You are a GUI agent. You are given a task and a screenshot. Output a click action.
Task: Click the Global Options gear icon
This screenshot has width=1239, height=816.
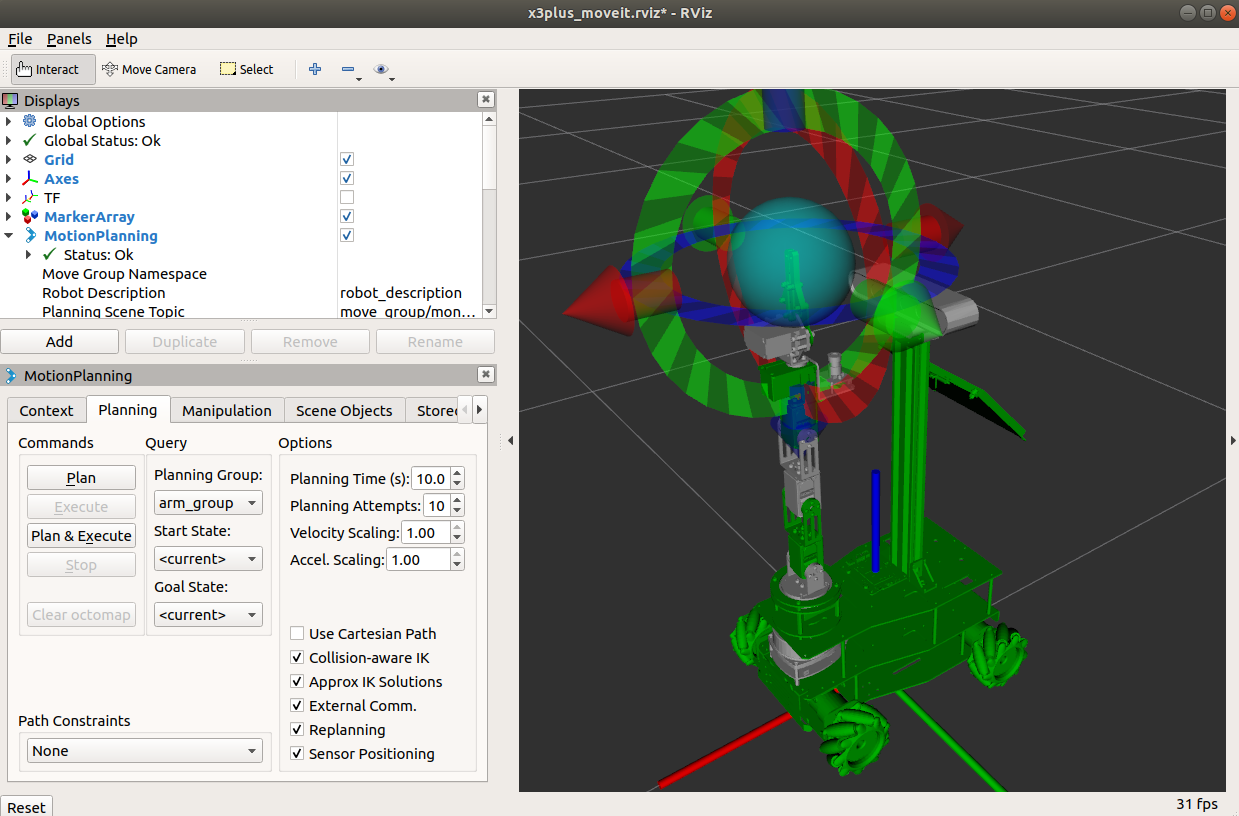30,122
